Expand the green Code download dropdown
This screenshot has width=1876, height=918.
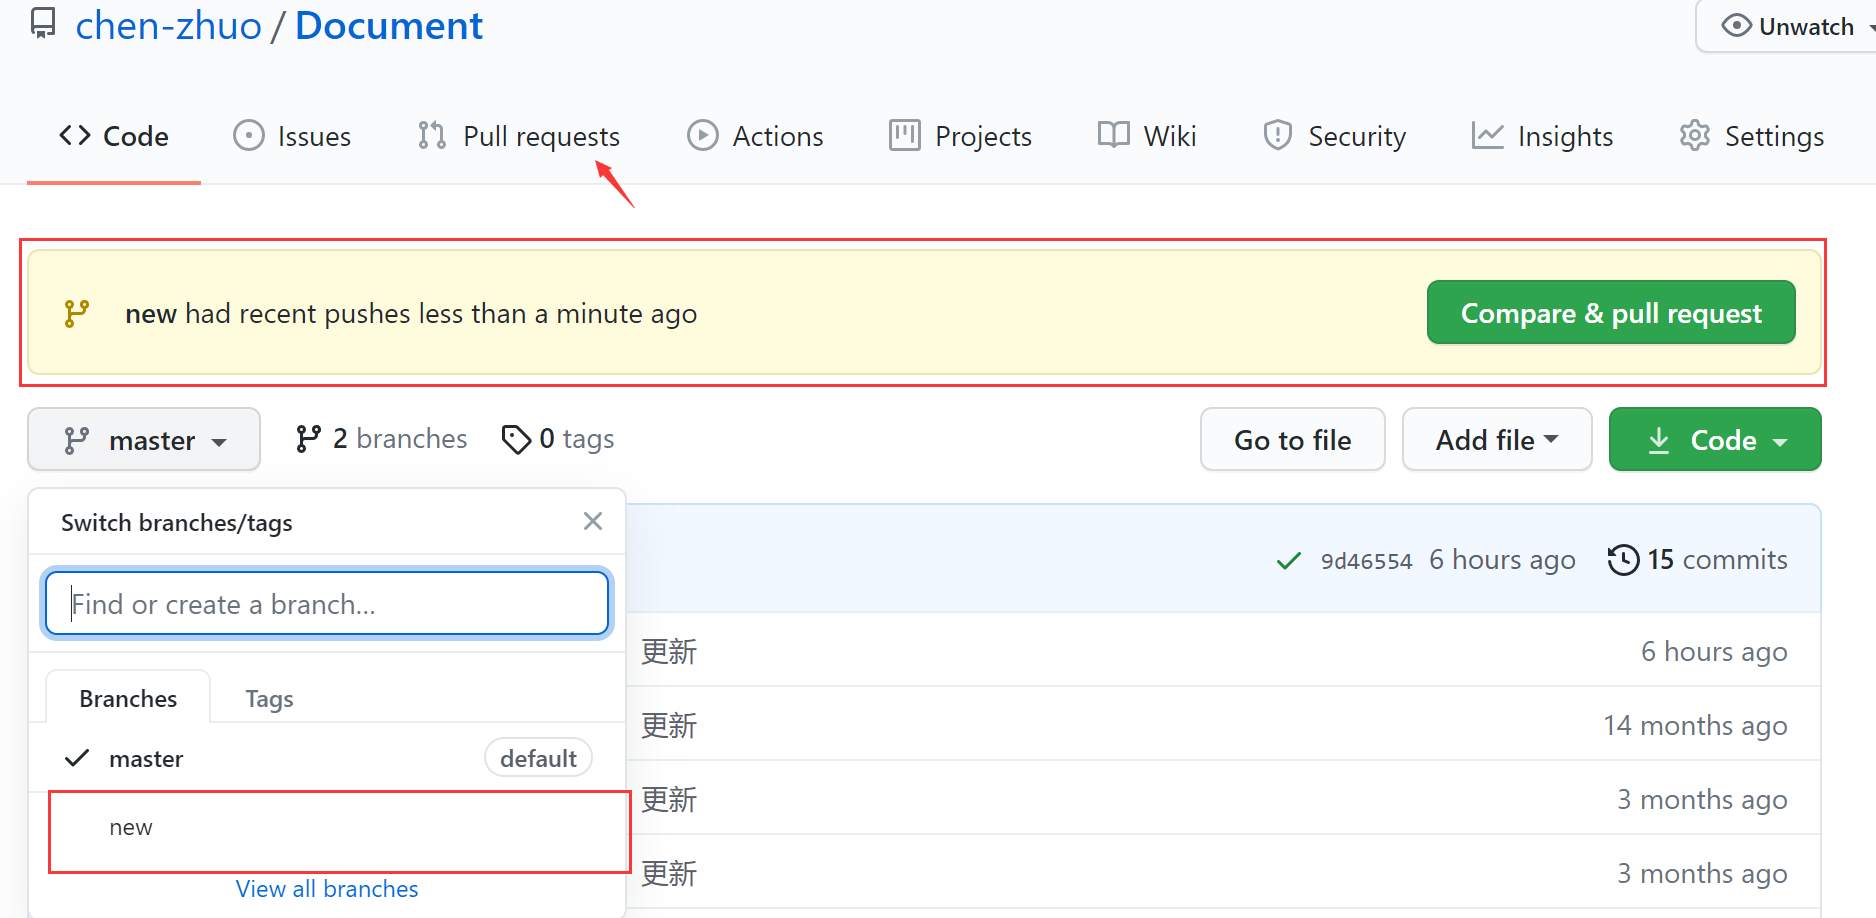tap(1714, 440)
